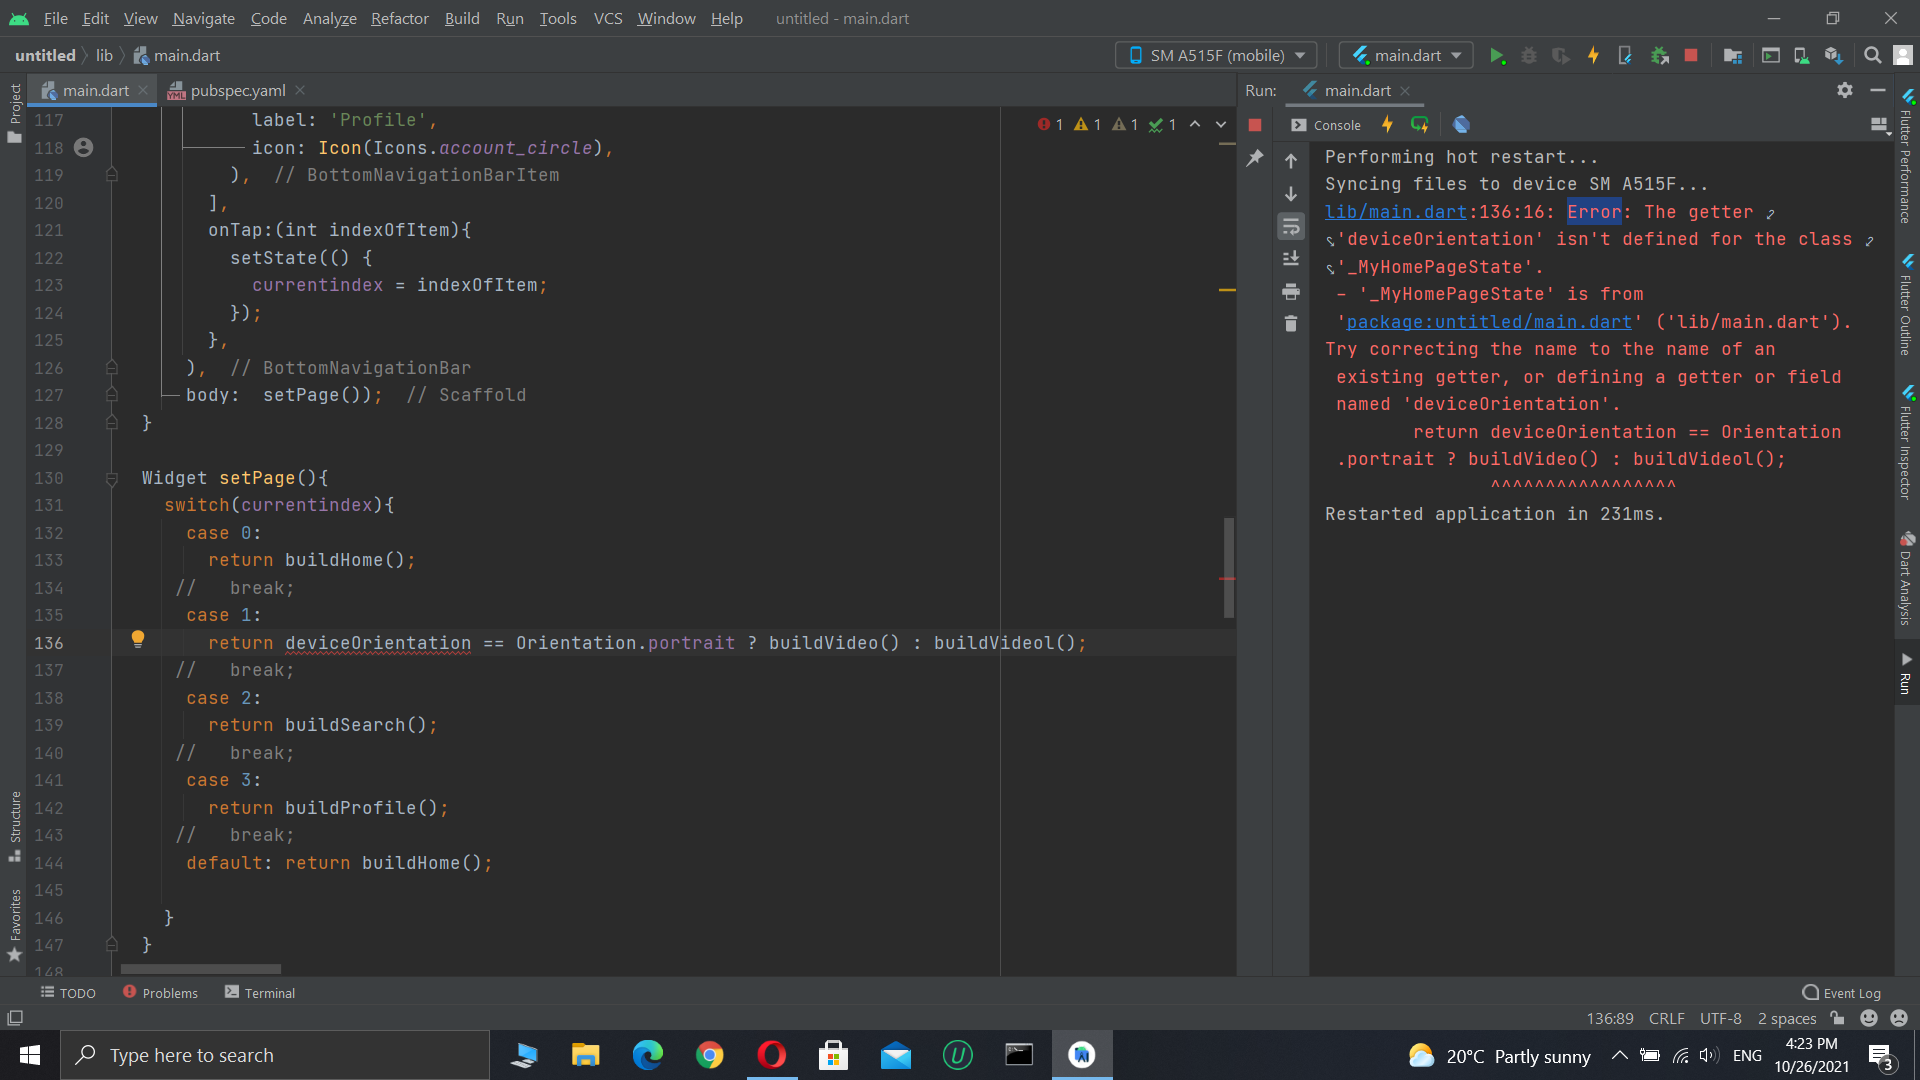The image size is (1920, 1080).
Task: Open Dart DevTools icon in Run panel
Action: coord(1462,125)
